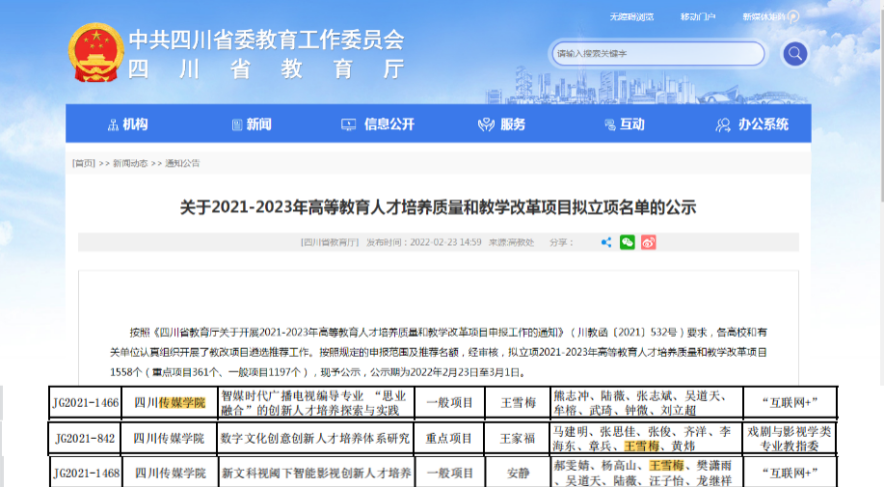Go to 首页 in the breadcrumb
The width and height of the screenshot is (885, 488).
[x=83, y=162]
